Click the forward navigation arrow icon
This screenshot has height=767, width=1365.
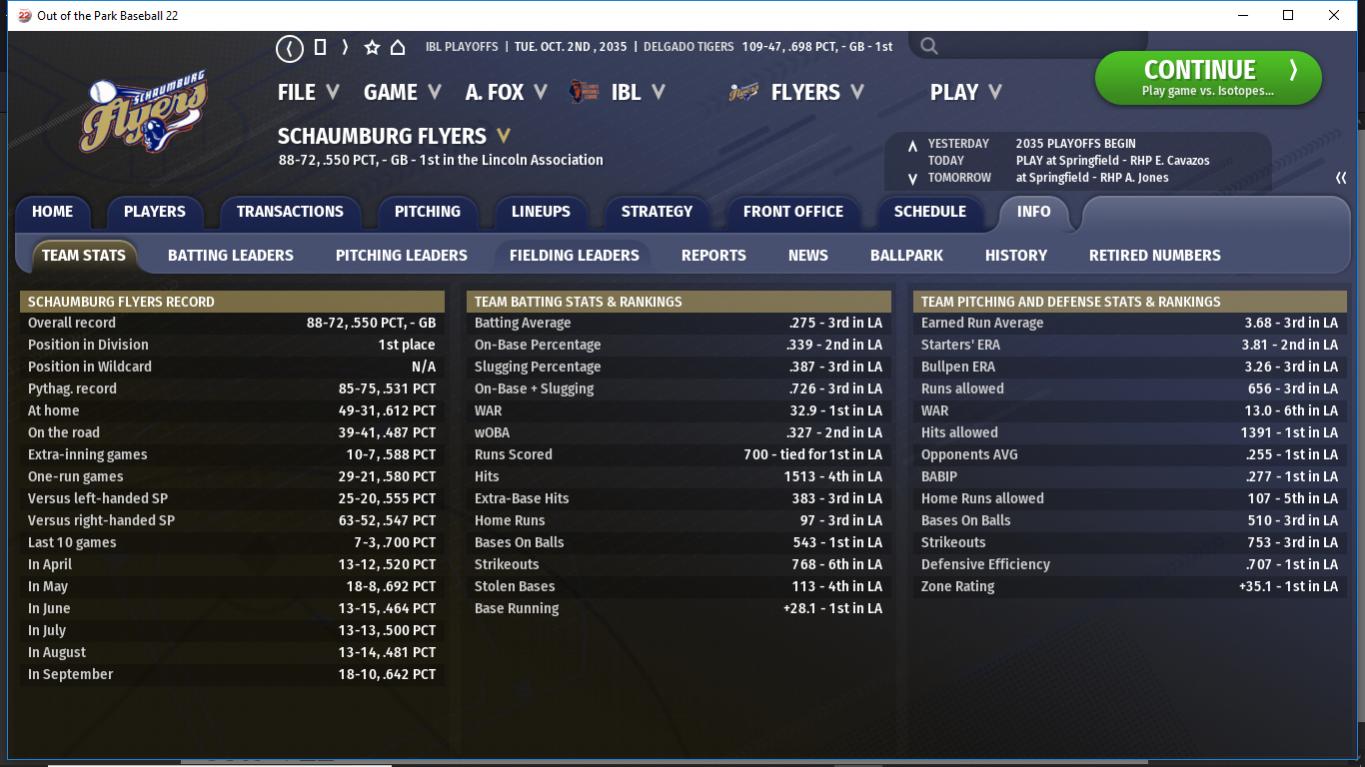click(x=345, y=47)
